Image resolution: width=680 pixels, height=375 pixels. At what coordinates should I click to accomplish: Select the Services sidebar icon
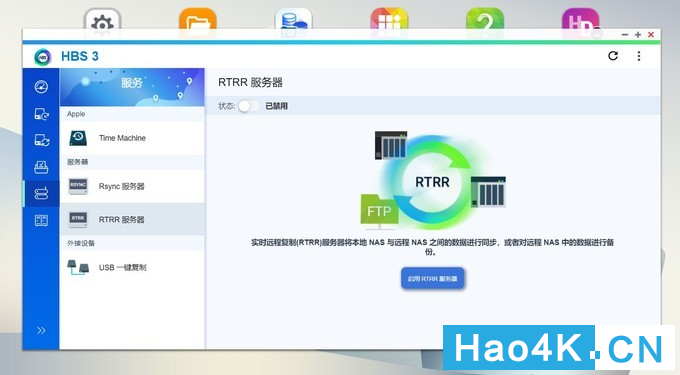41,193
